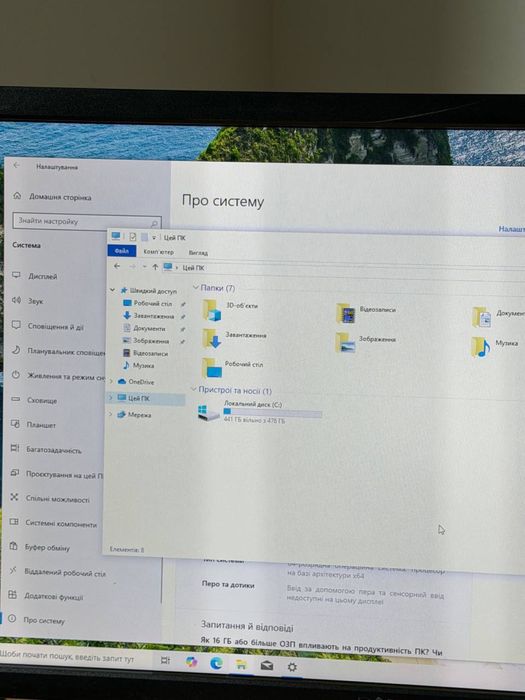This screenshot has height=700, width=525.
Task: Open the Завантаження folder with blue arrow
Action: (x=211, y=338)
